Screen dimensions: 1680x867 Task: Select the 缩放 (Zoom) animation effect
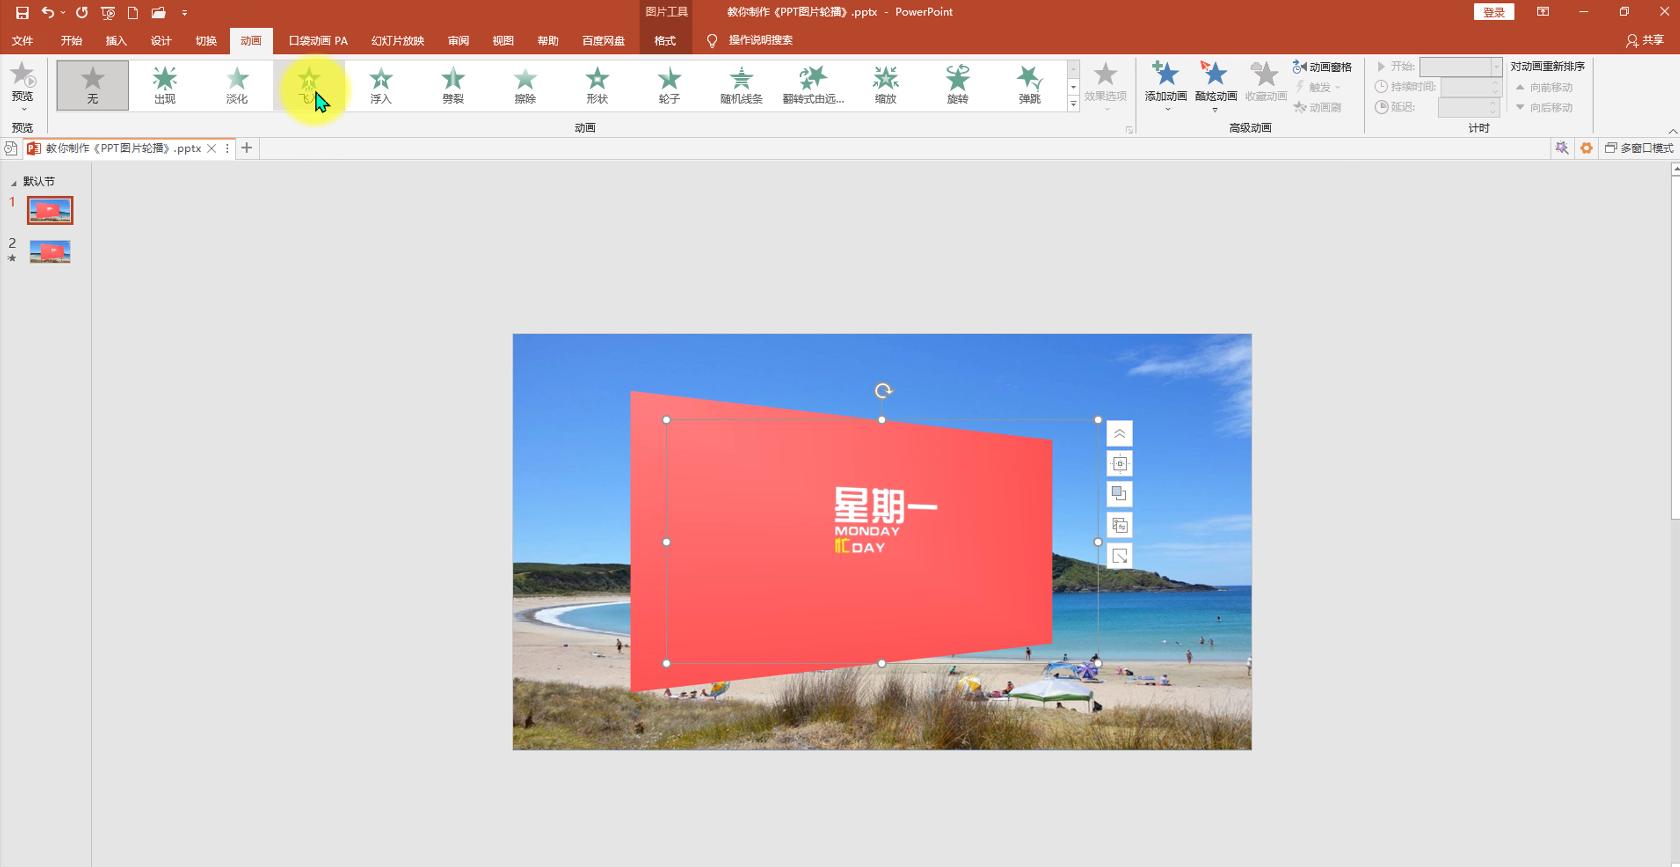(885, 84)
